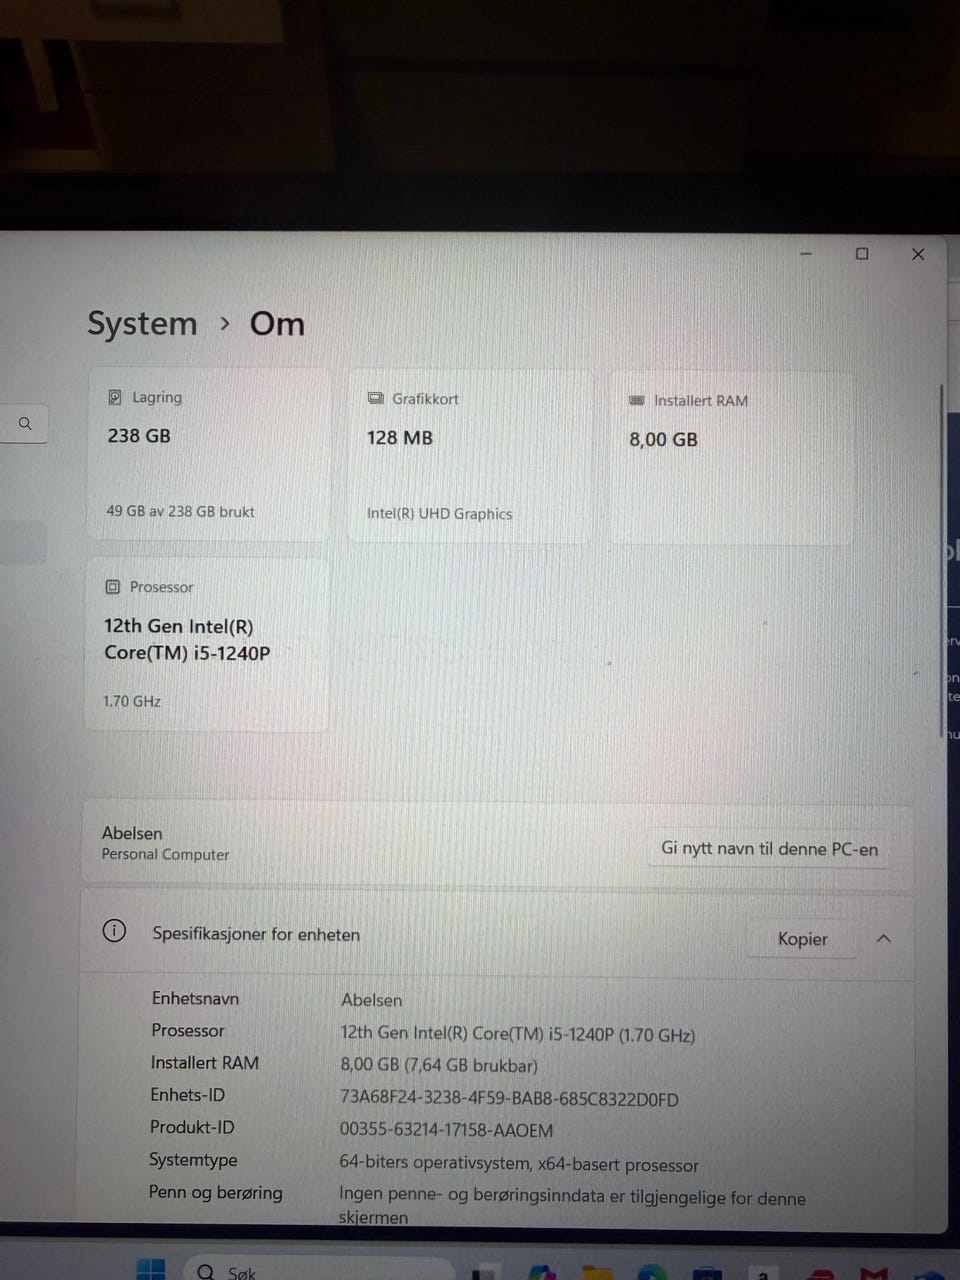Select the 64-biters operativsystem value
This screenshot has height=1280, width=960.
click(519, 1164)
